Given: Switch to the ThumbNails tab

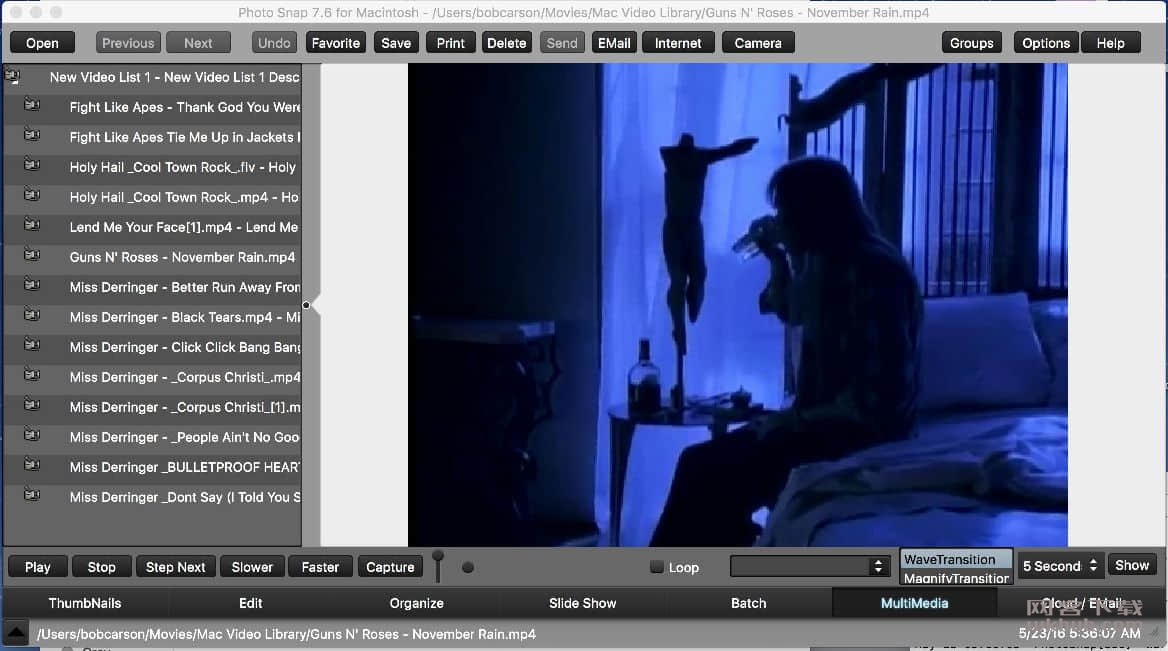Looking at the screenshot, I should (85, 603).
